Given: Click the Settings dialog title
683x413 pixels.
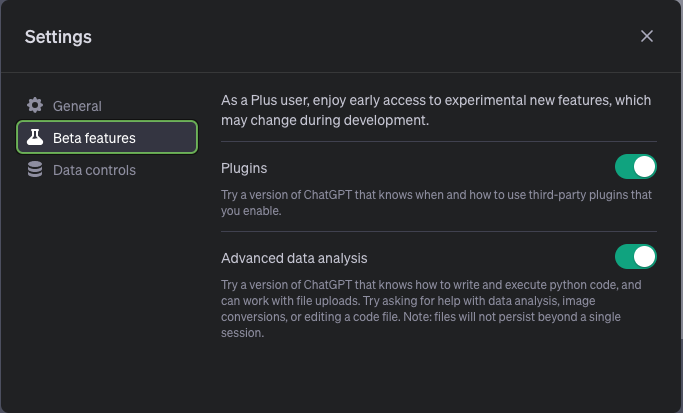Looking at the screenshot, I should (58, 37).
